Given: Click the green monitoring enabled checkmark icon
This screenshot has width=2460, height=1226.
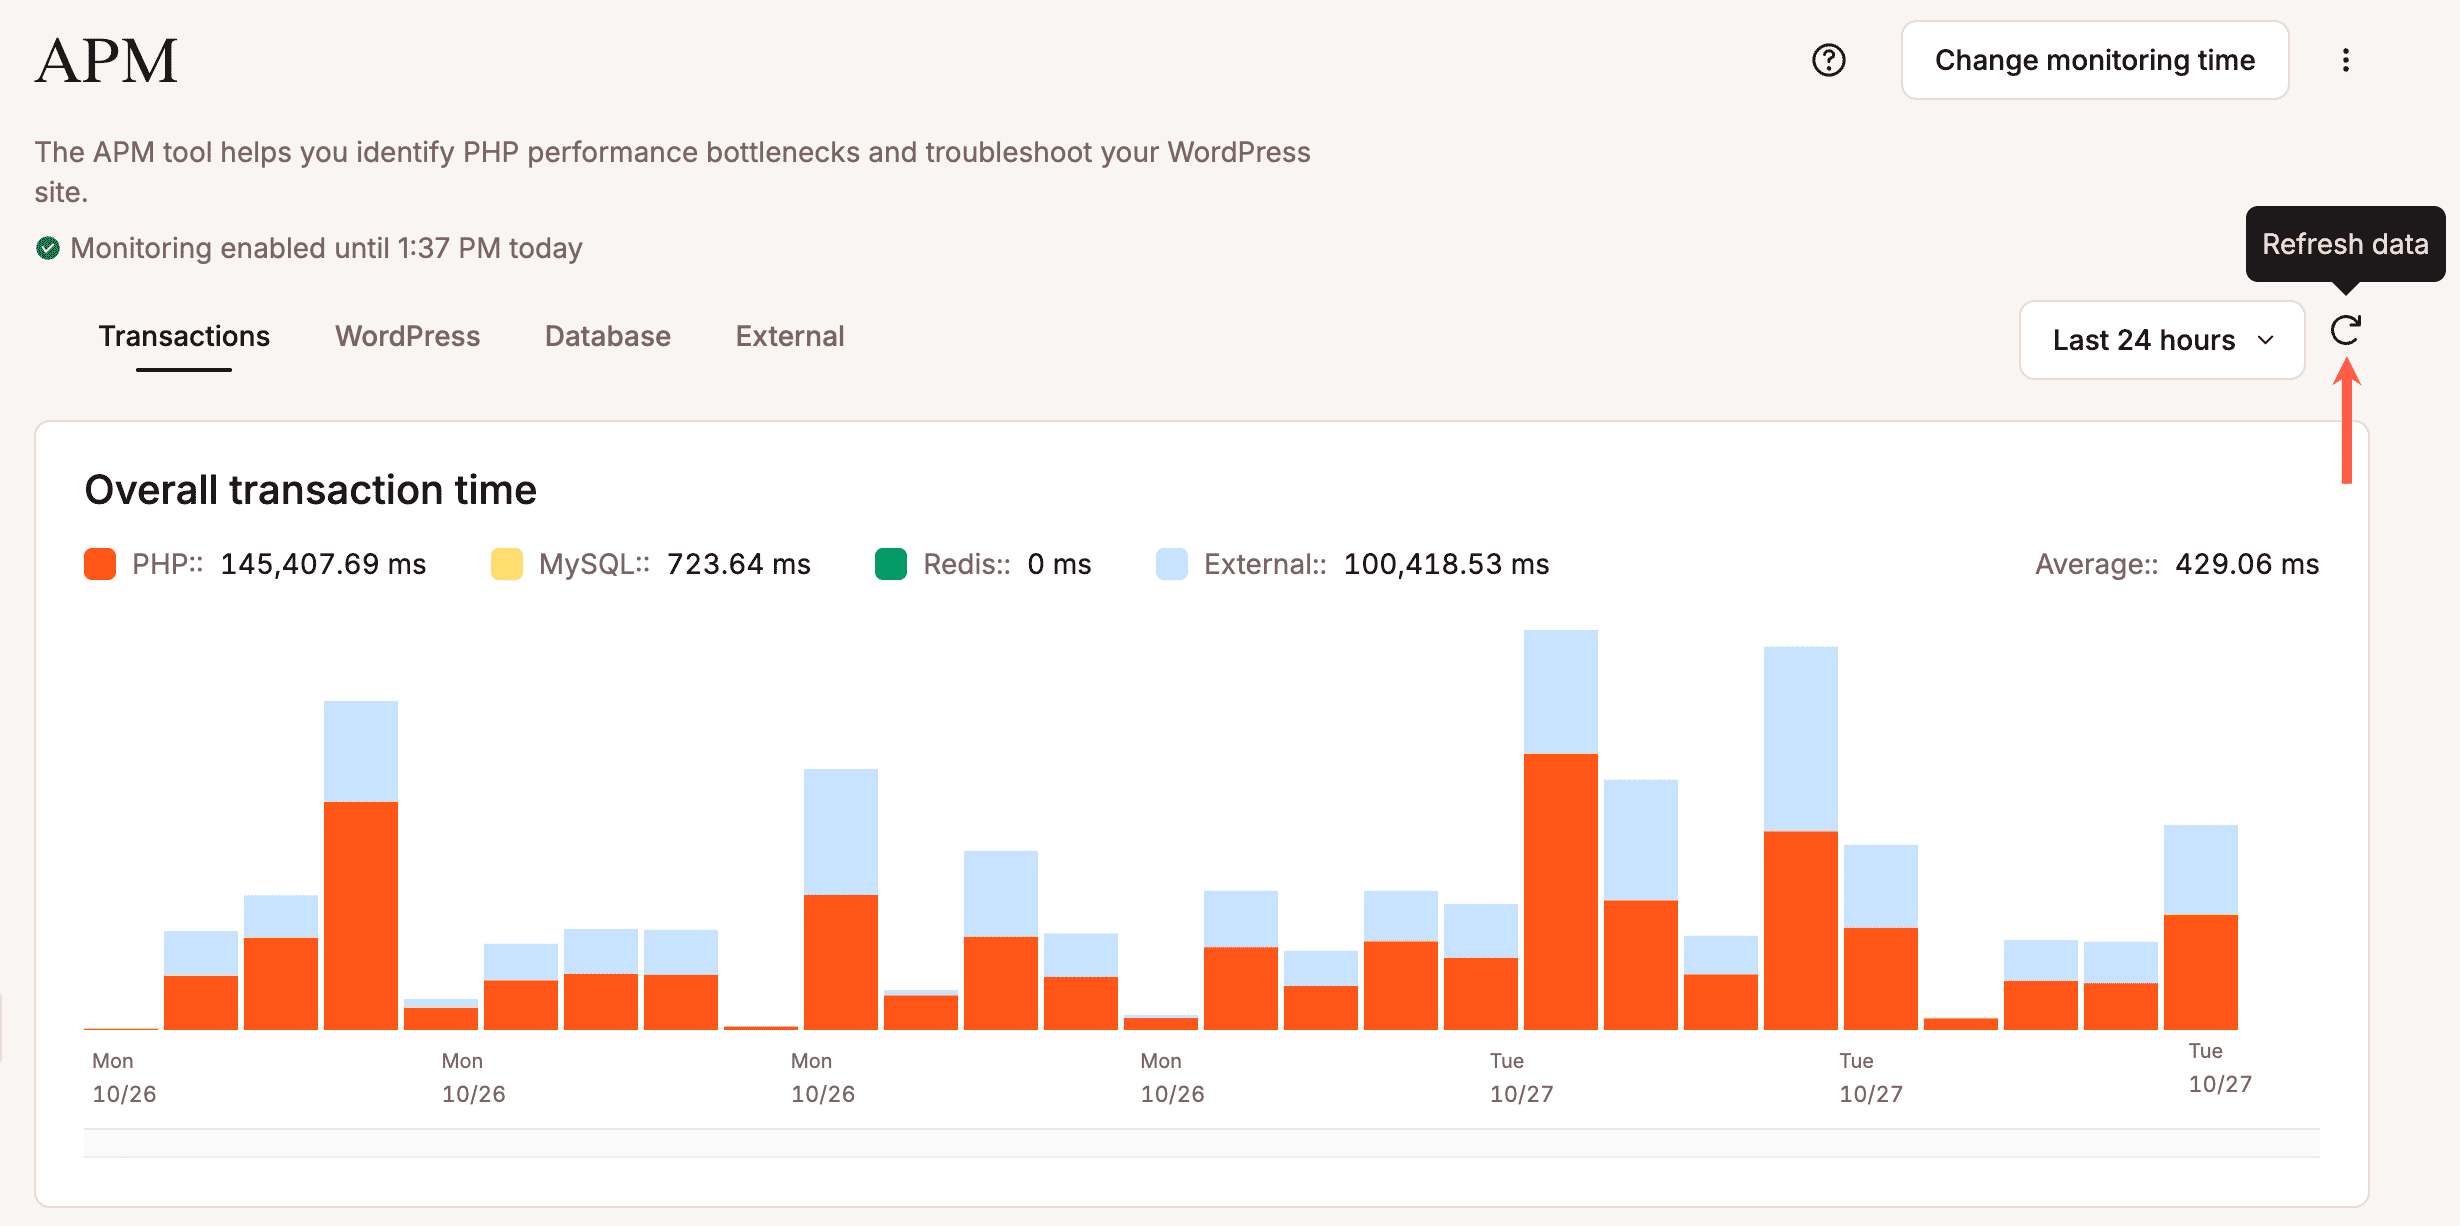Looking at the screenshot, I should pos(48,248).
